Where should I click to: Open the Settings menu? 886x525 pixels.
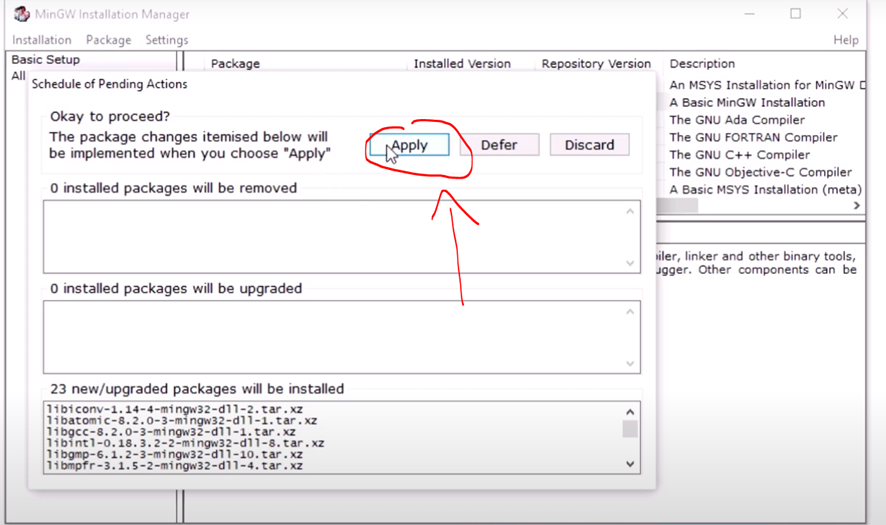tap(166, 40)
